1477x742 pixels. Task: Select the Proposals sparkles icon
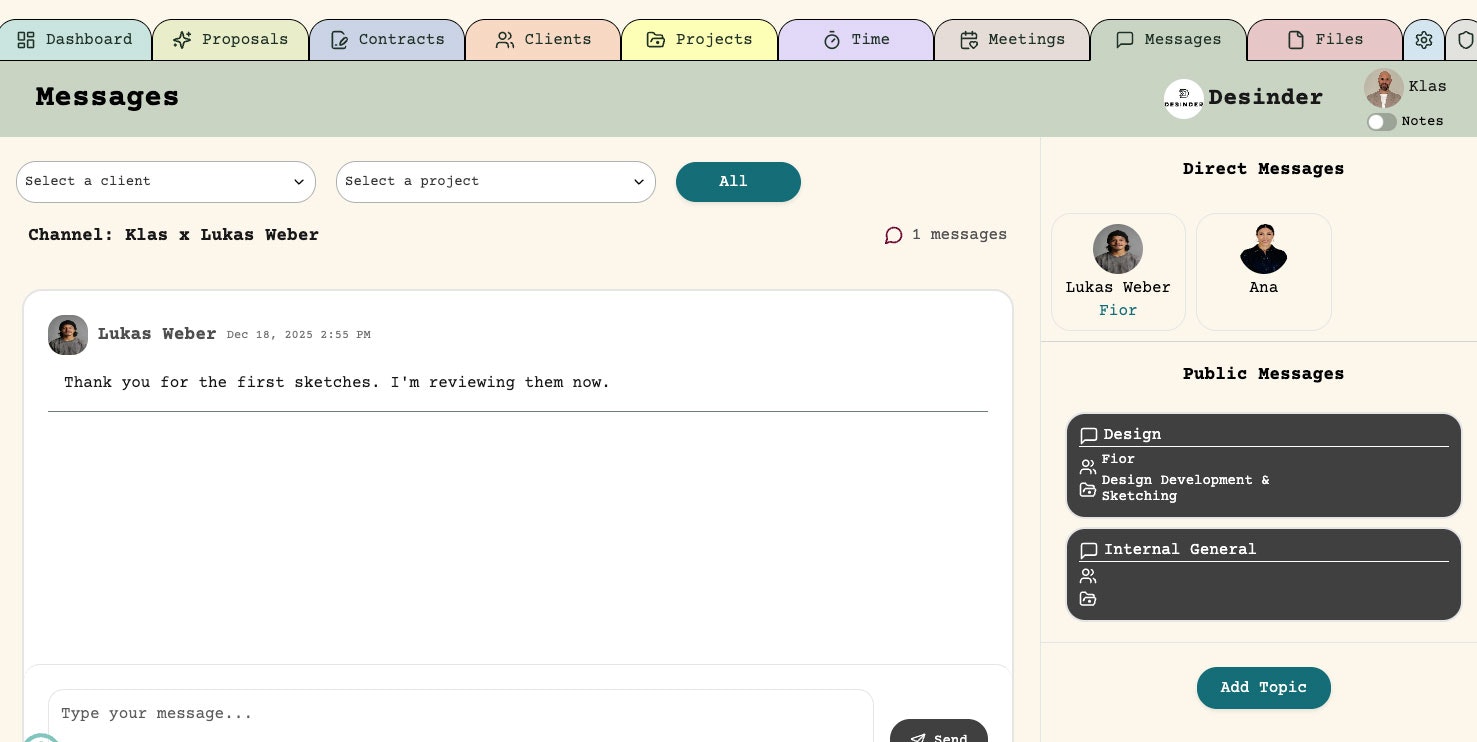[x=183, y=40]
